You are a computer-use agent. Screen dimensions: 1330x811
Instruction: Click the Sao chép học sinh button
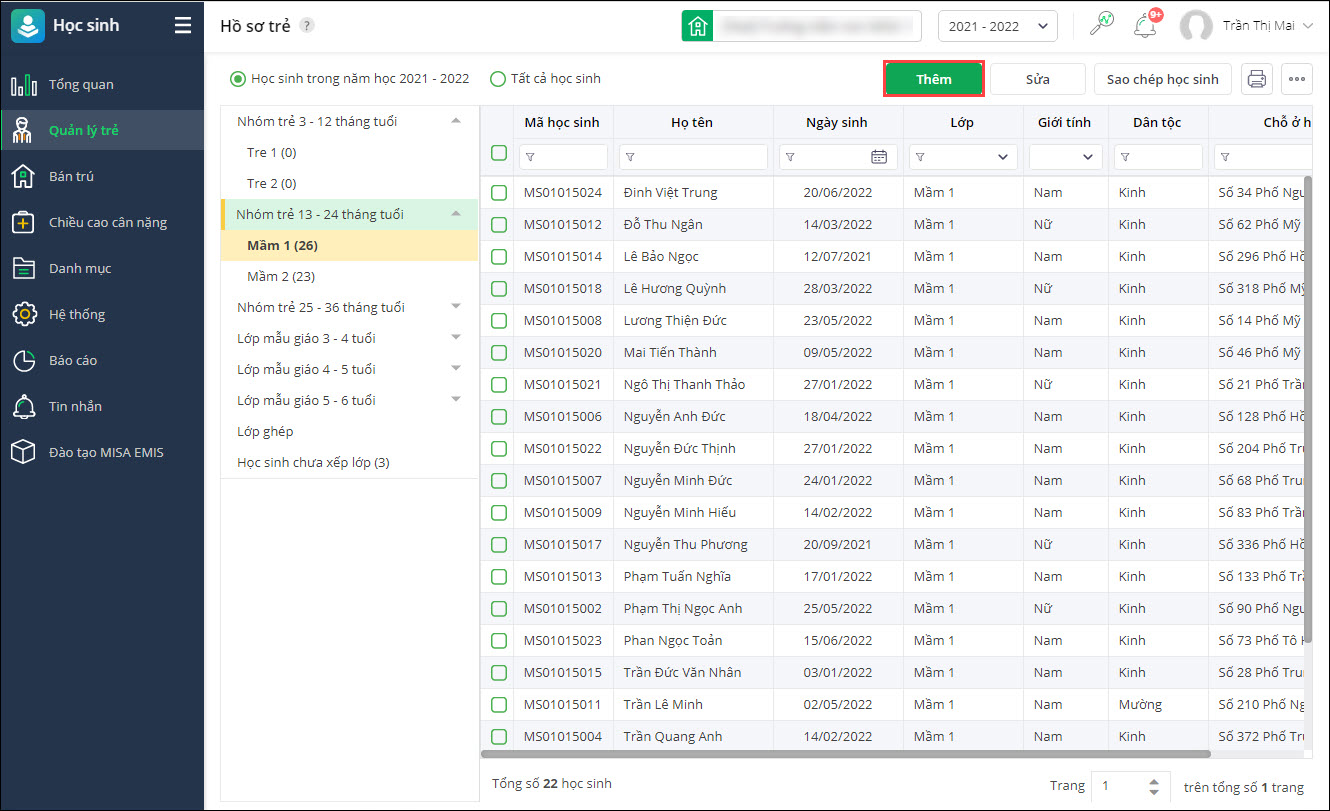click(1162, 79)
